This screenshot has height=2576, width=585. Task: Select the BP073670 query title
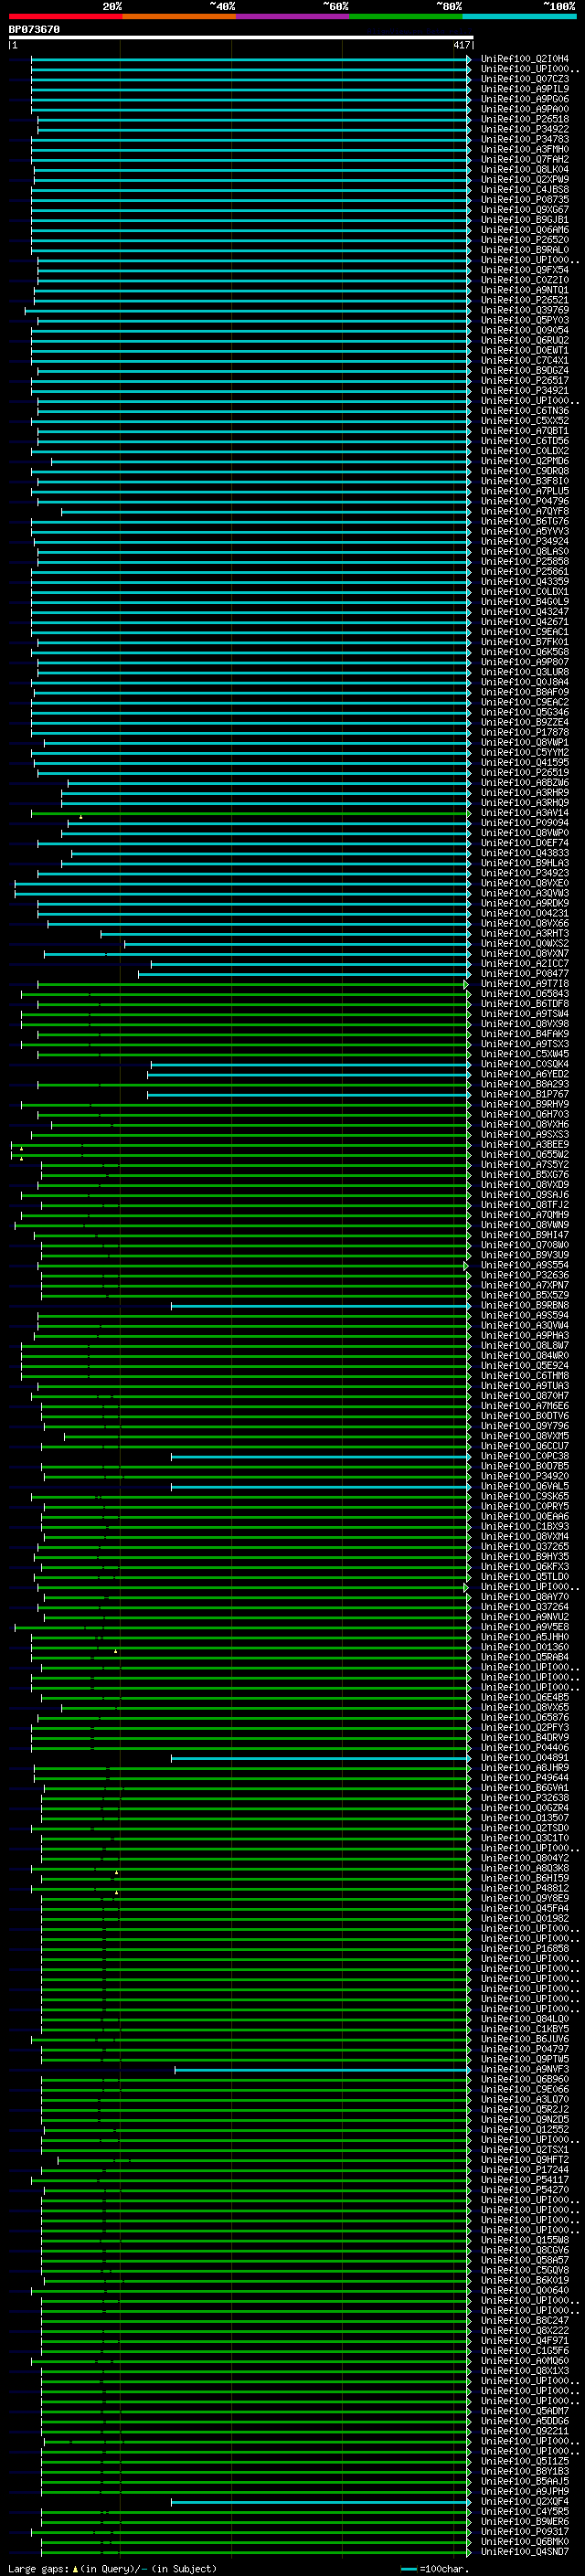[x=34, y=29]
